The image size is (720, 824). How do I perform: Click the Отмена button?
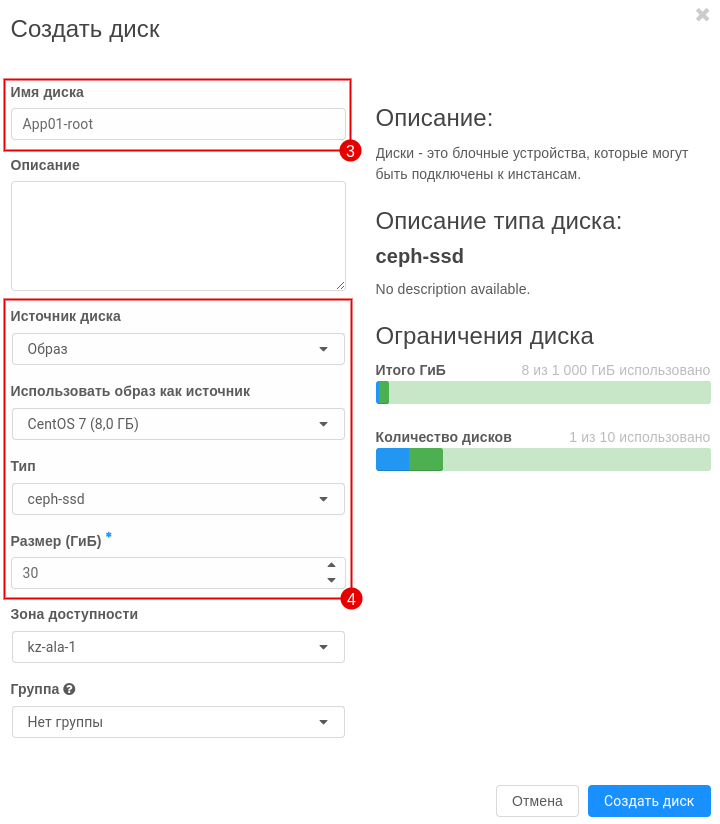point(537,801)
